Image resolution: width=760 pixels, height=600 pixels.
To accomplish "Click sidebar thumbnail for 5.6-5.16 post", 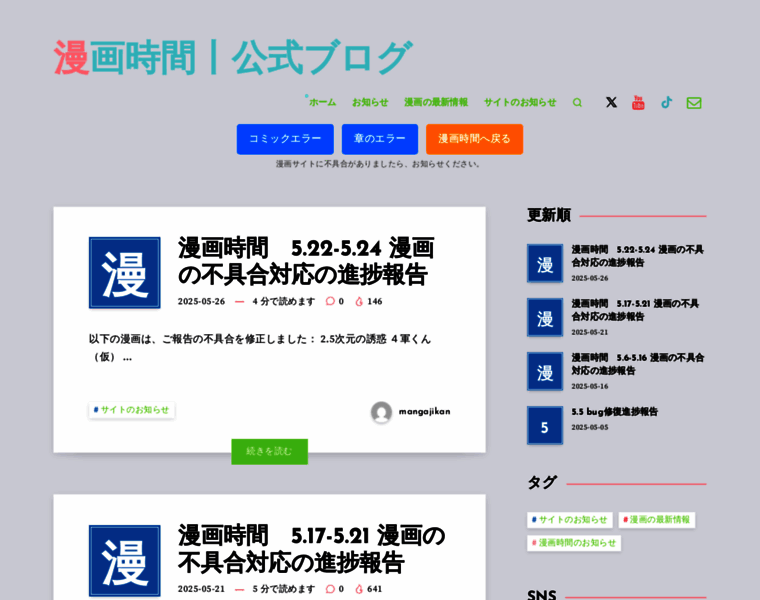I will click(545, 371).
